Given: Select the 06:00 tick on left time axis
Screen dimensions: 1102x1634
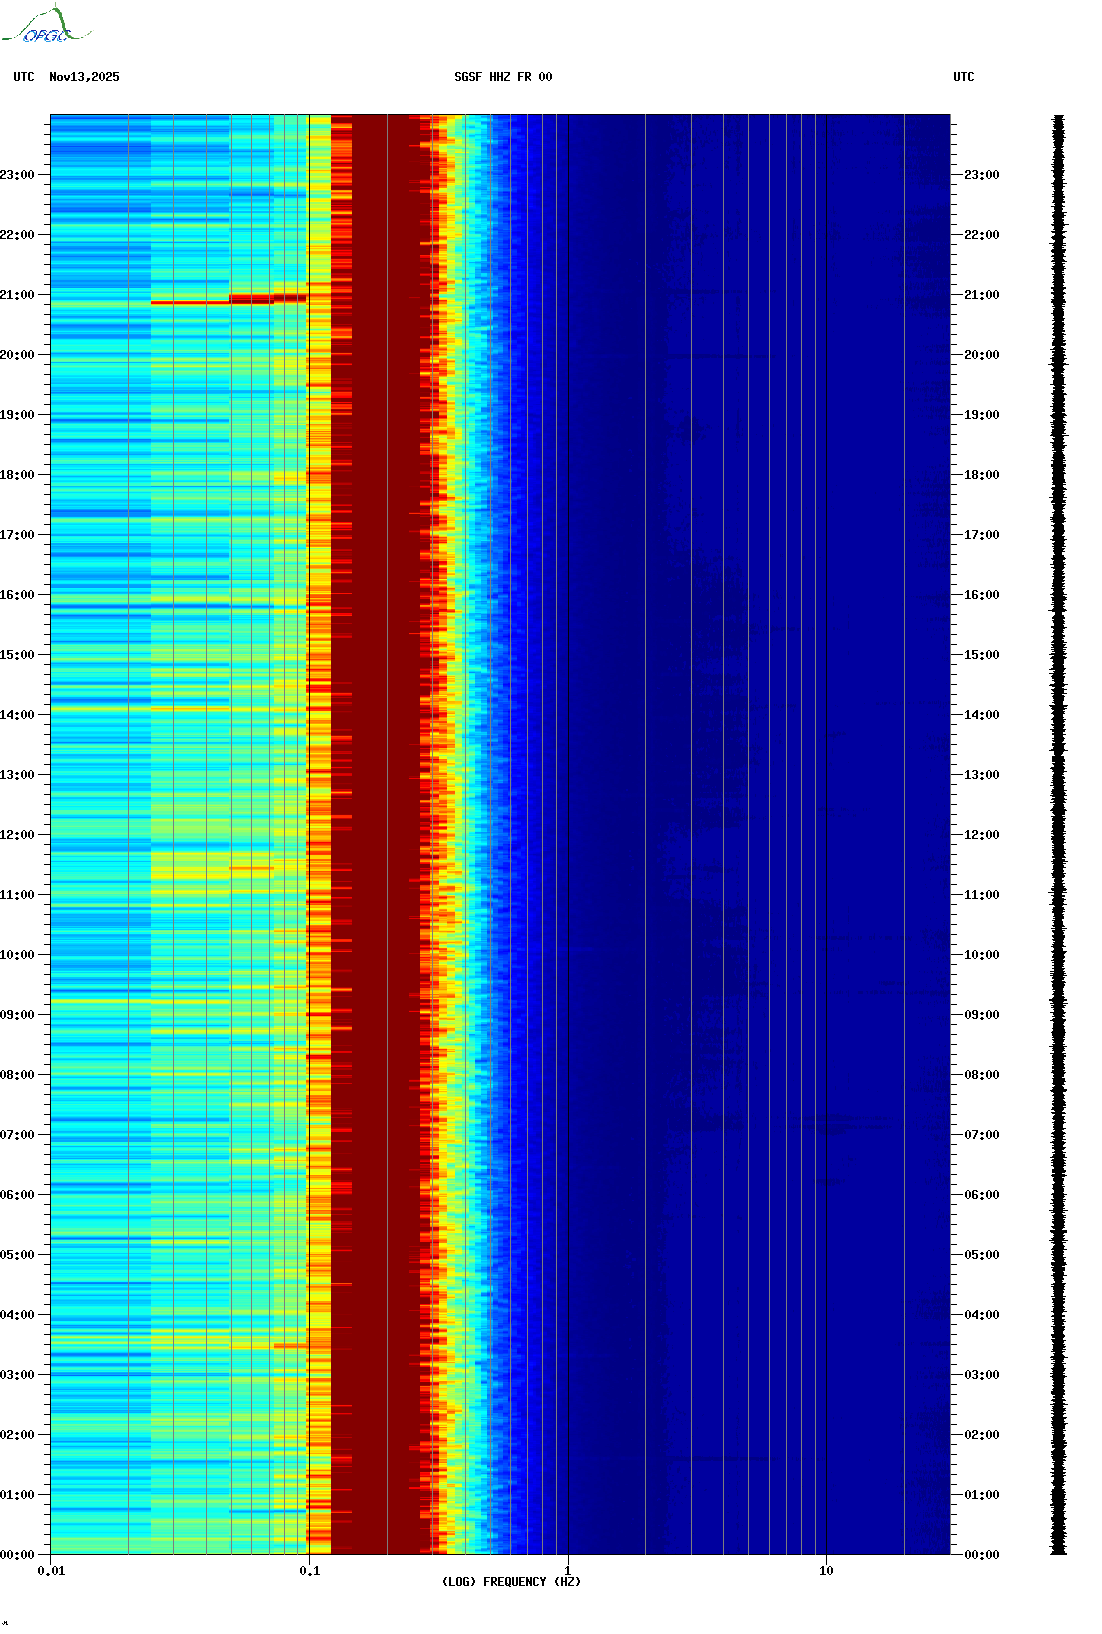Looking at the screenshot, I should coord(18,1195).
